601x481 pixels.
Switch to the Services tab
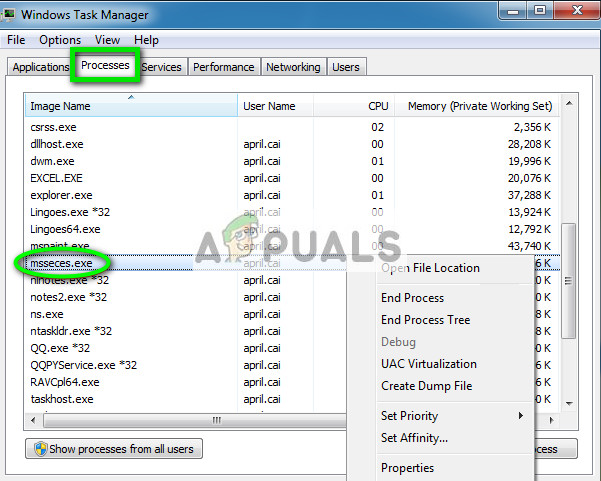tap(161, 67)
